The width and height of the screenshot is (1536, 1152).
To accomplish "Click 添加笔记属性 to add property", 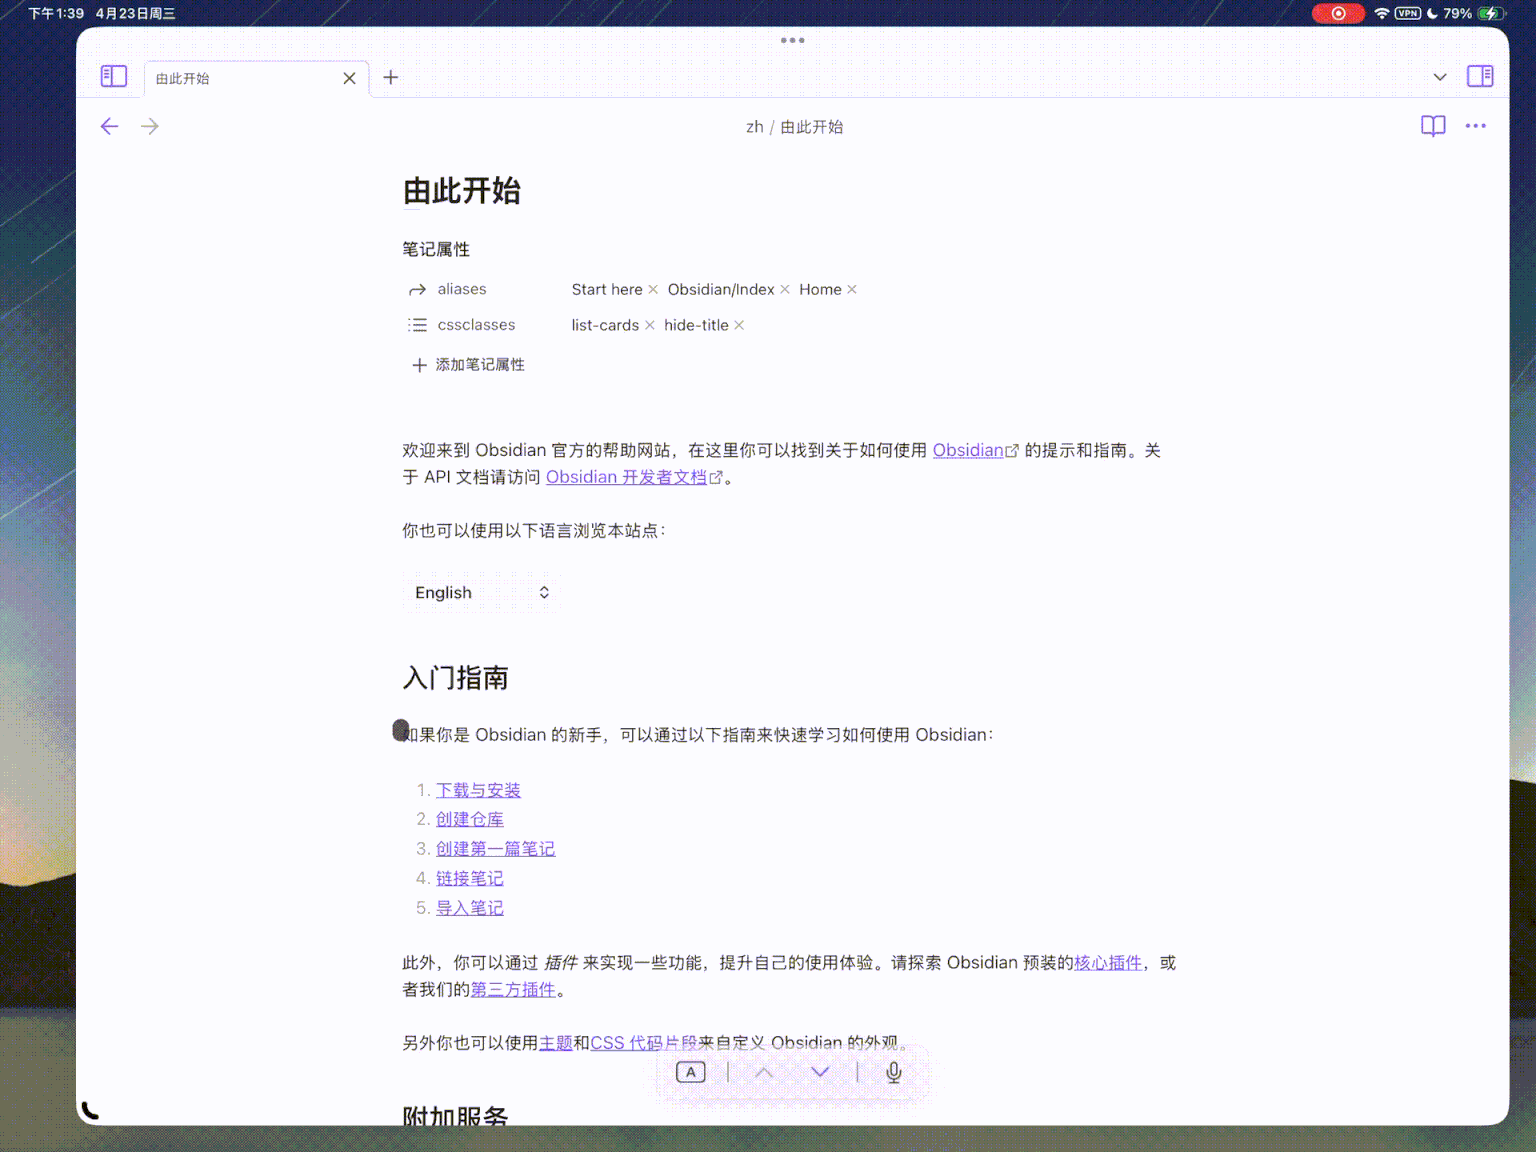I will (468, 365).
